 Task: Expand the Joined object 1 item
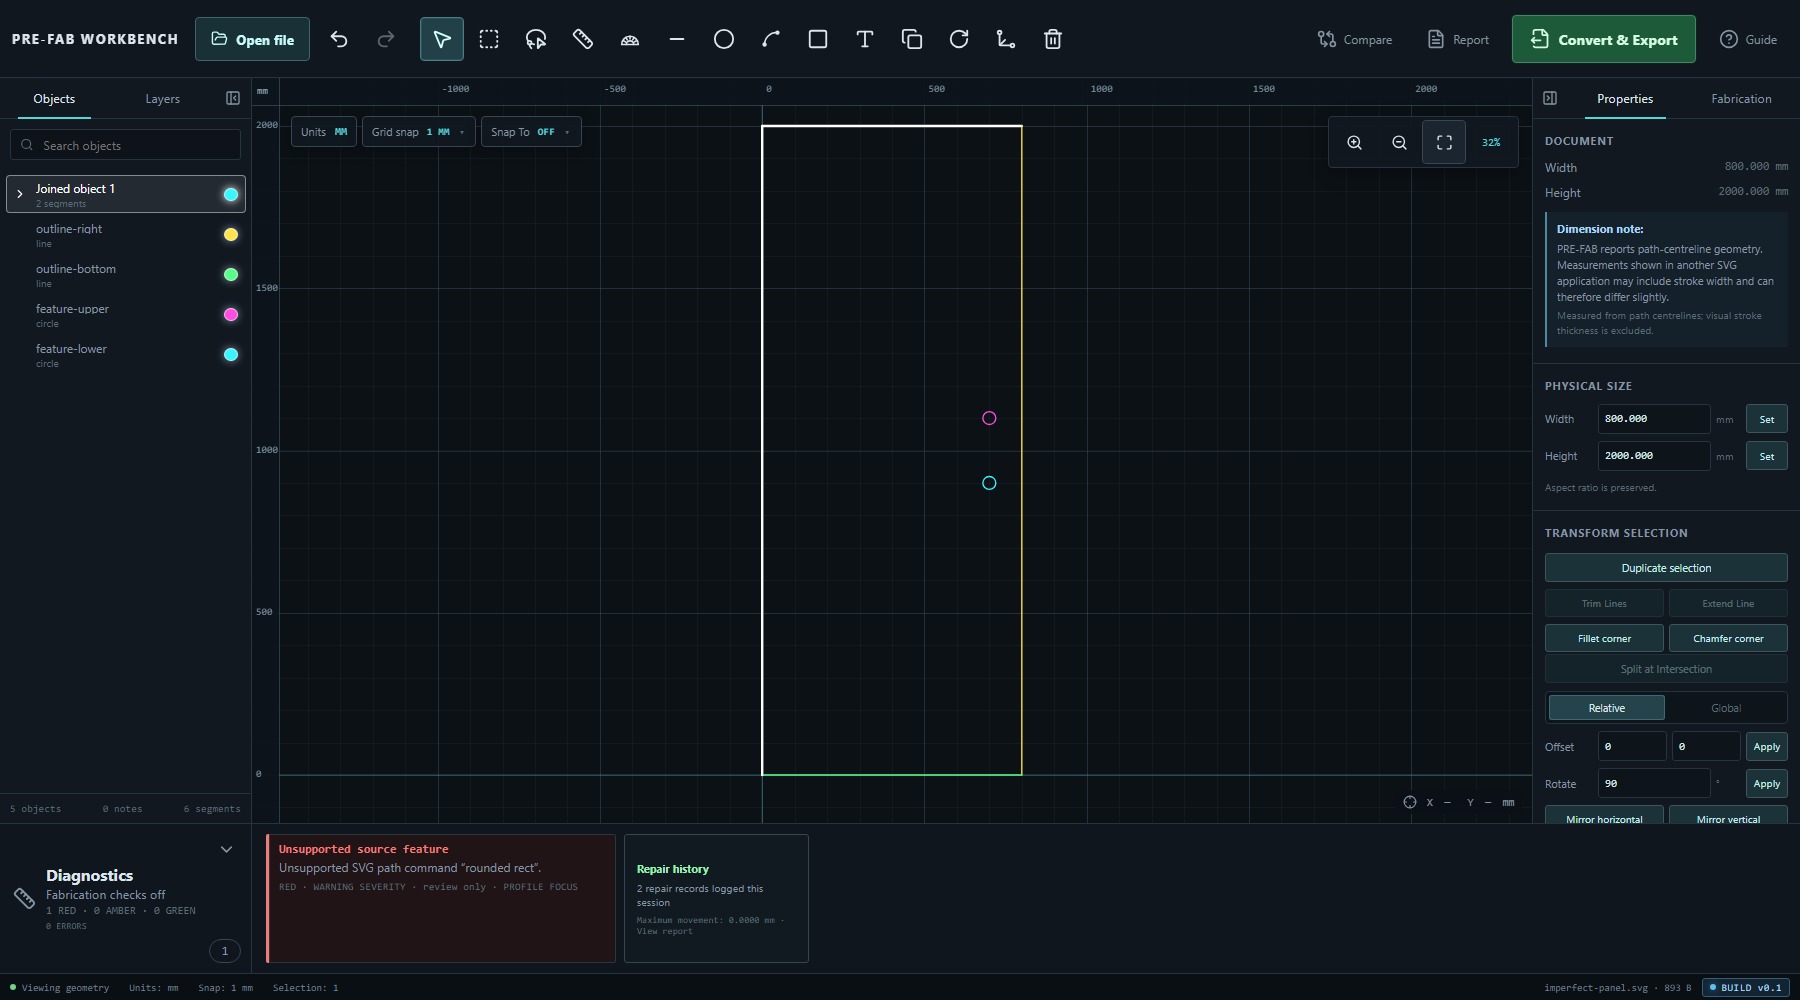(x=20, y=194)
